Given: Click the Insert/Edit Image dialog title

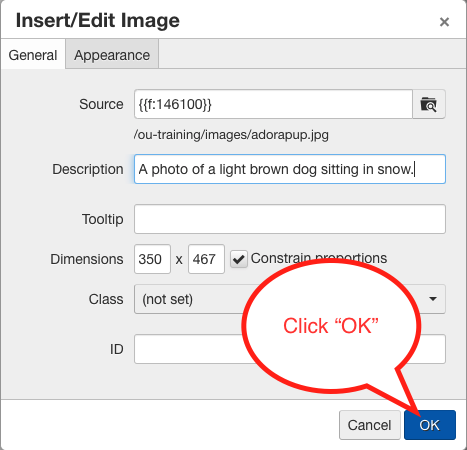Looking at the screenshot, I should click(98, 20).
